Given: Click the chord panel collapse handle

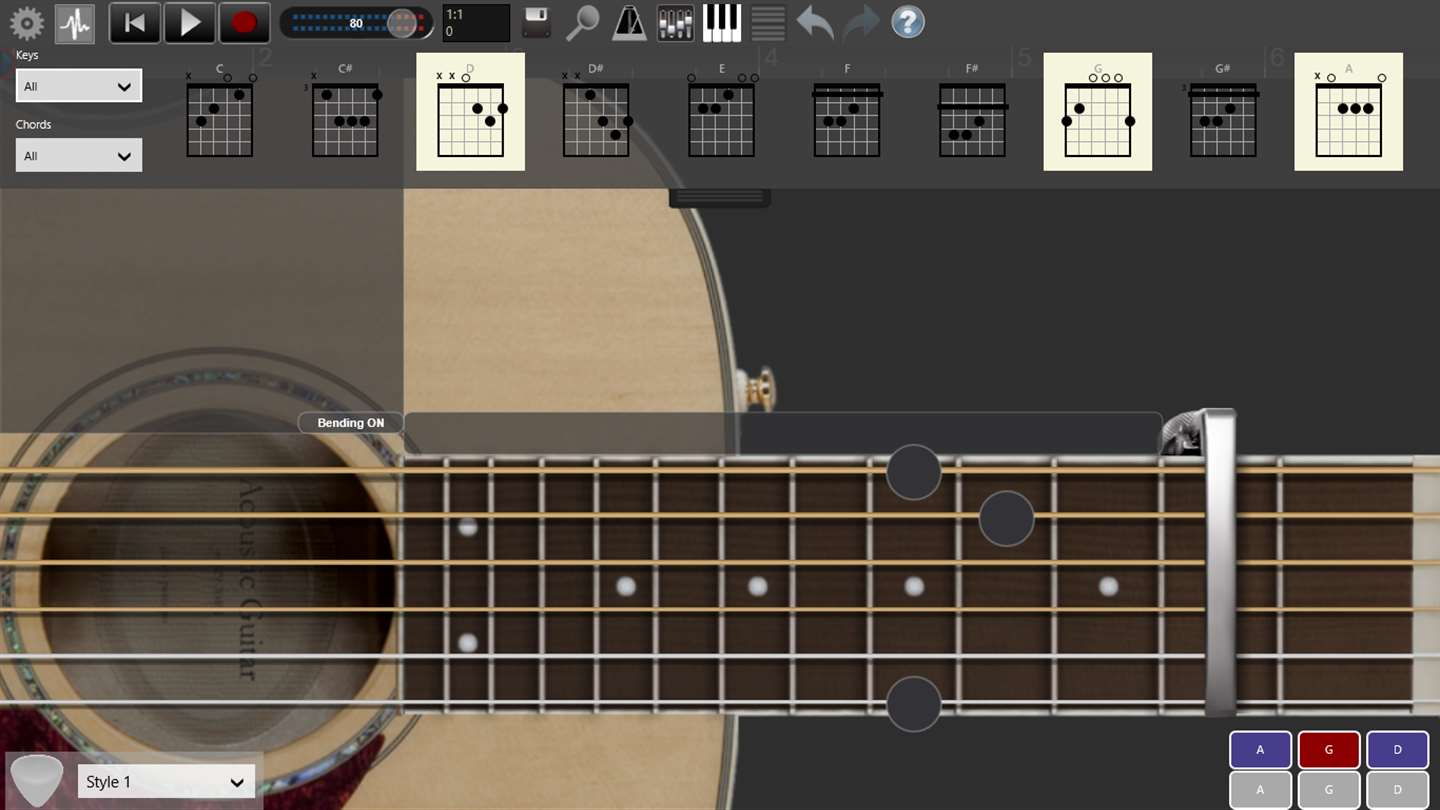Looking at the screenshot, I should tap(720, 198).
